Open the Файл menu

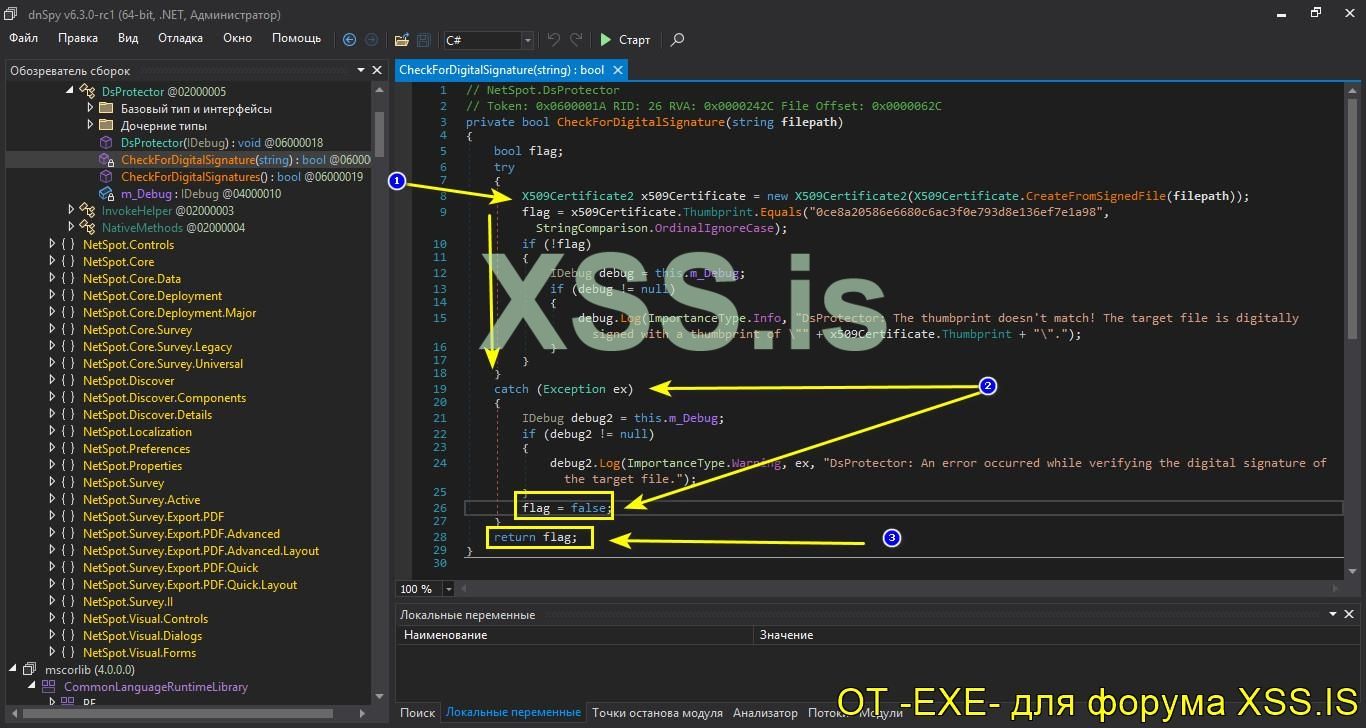(x=23, y=38)
